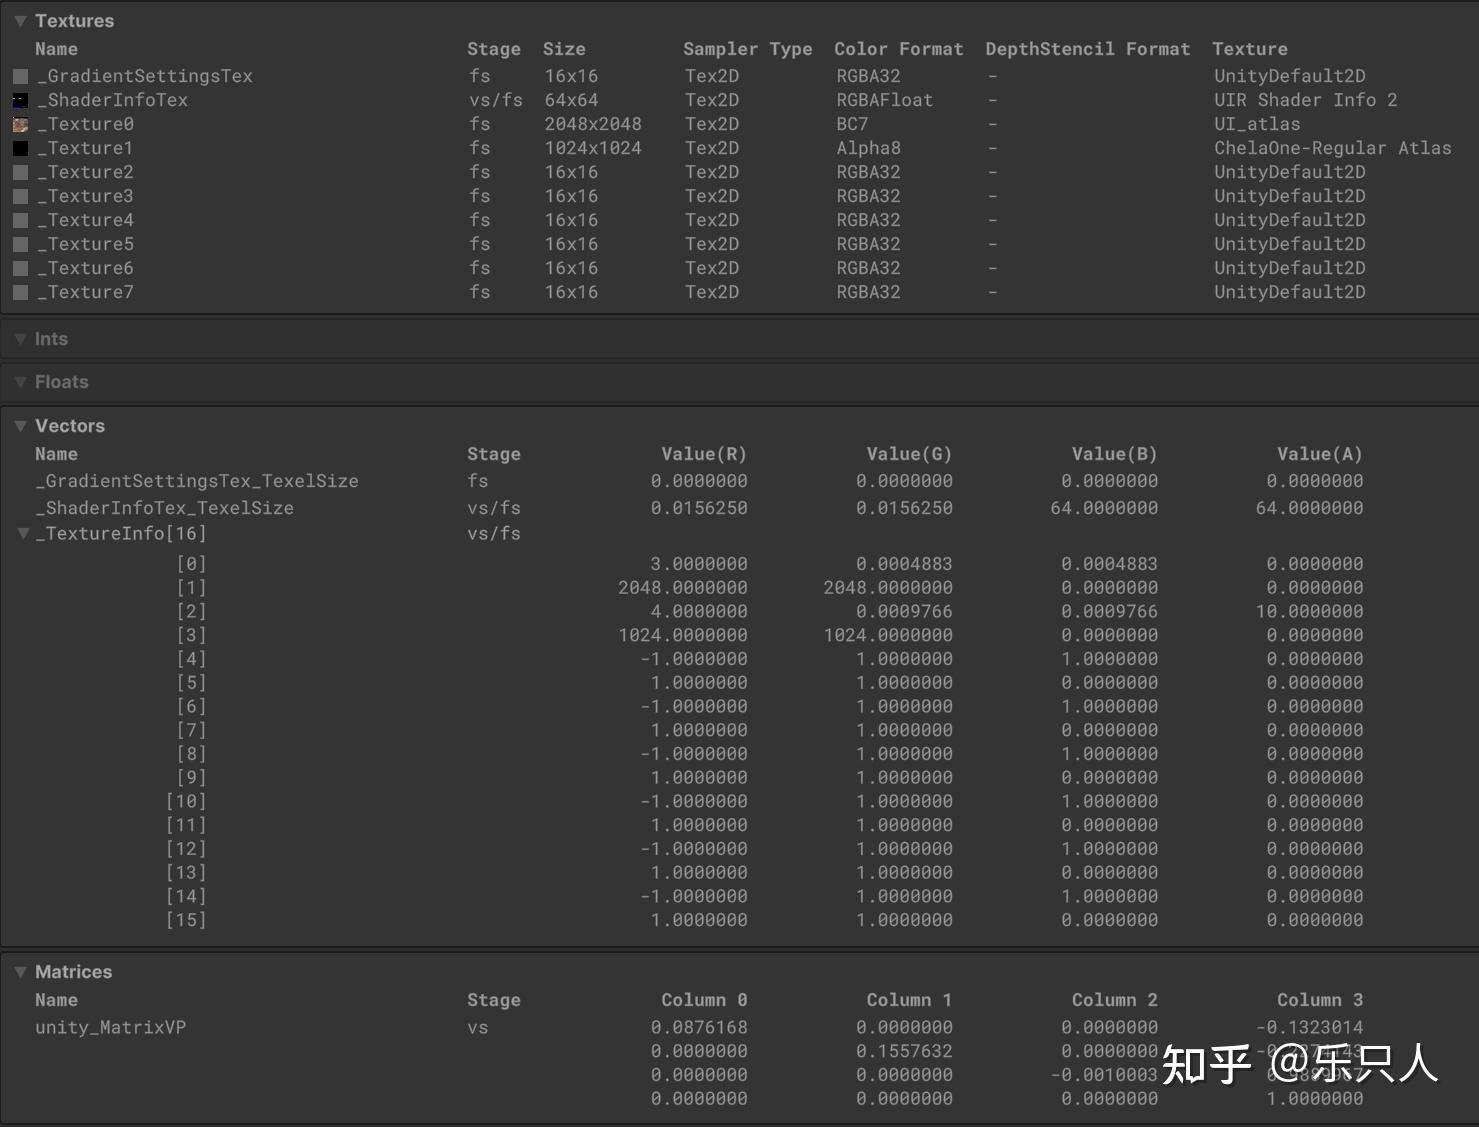This screenshot has width=1479, height=1127.
Task: Click the _Texture1 ChelaOne atlas preview icon
Action: (x=20, y=147)
